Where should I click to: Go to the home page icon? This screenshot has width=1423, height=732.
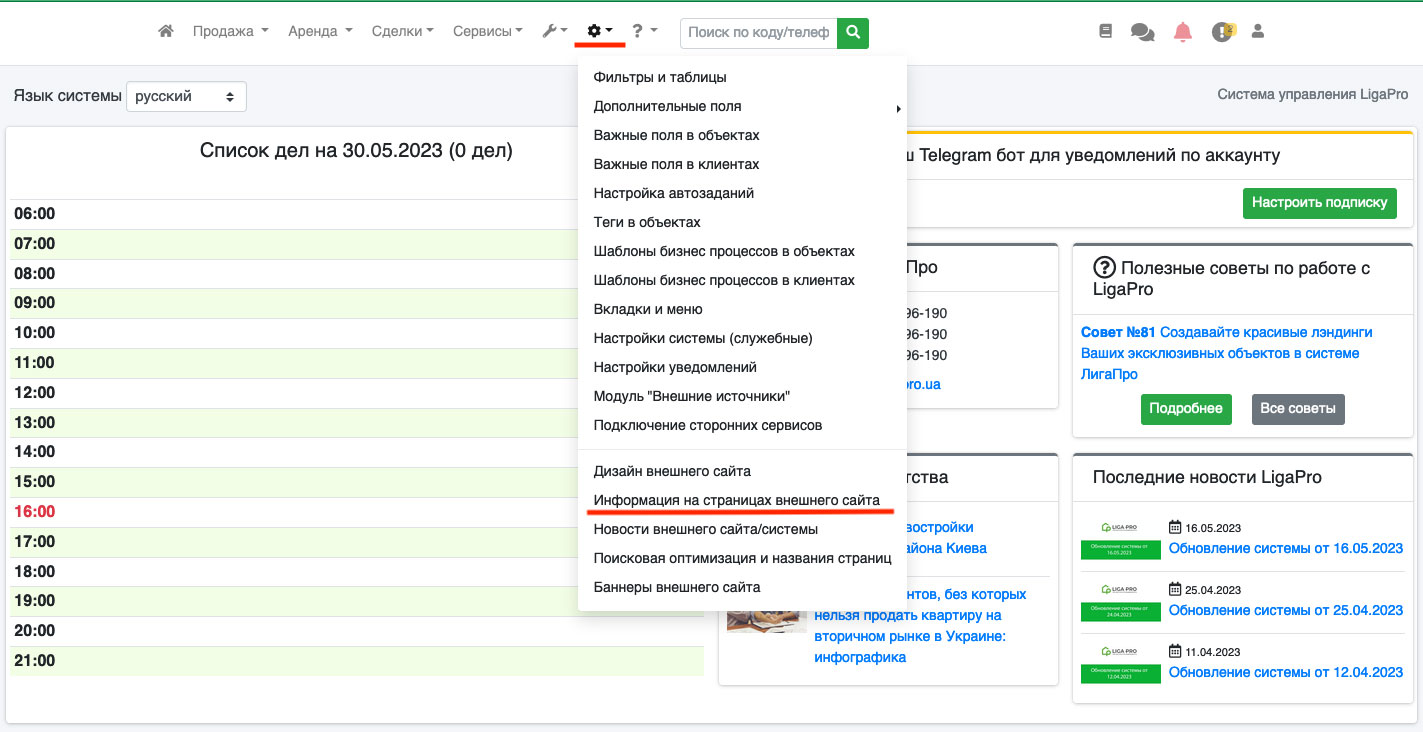[166, 31]
